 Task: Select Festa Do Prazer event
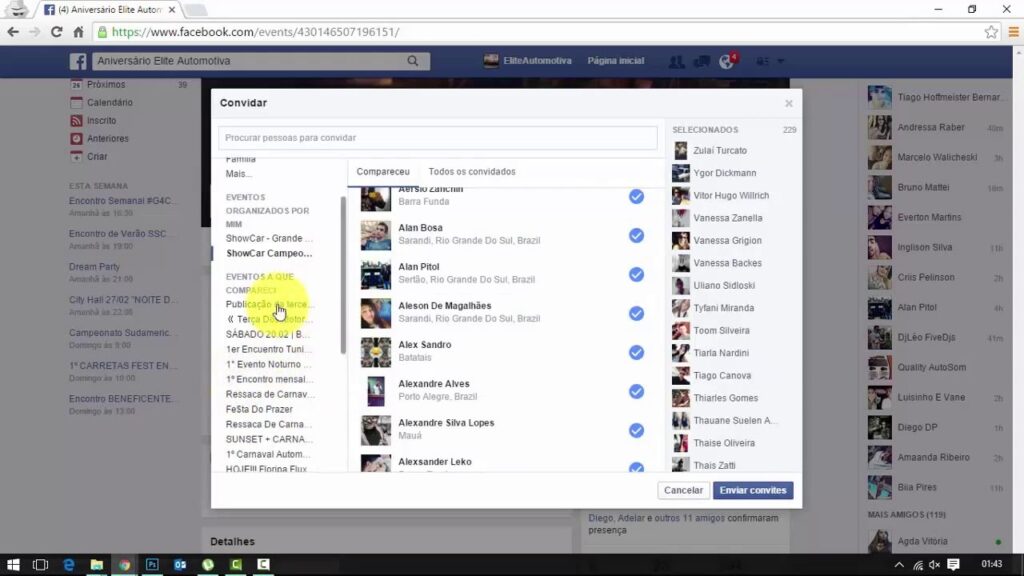259,409
